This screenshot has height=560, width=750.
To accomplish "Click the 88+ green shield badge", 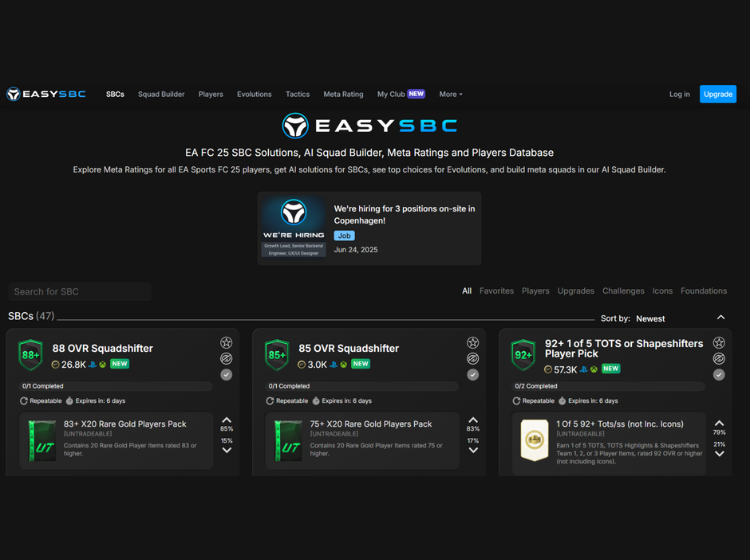I will coord(31,355).
